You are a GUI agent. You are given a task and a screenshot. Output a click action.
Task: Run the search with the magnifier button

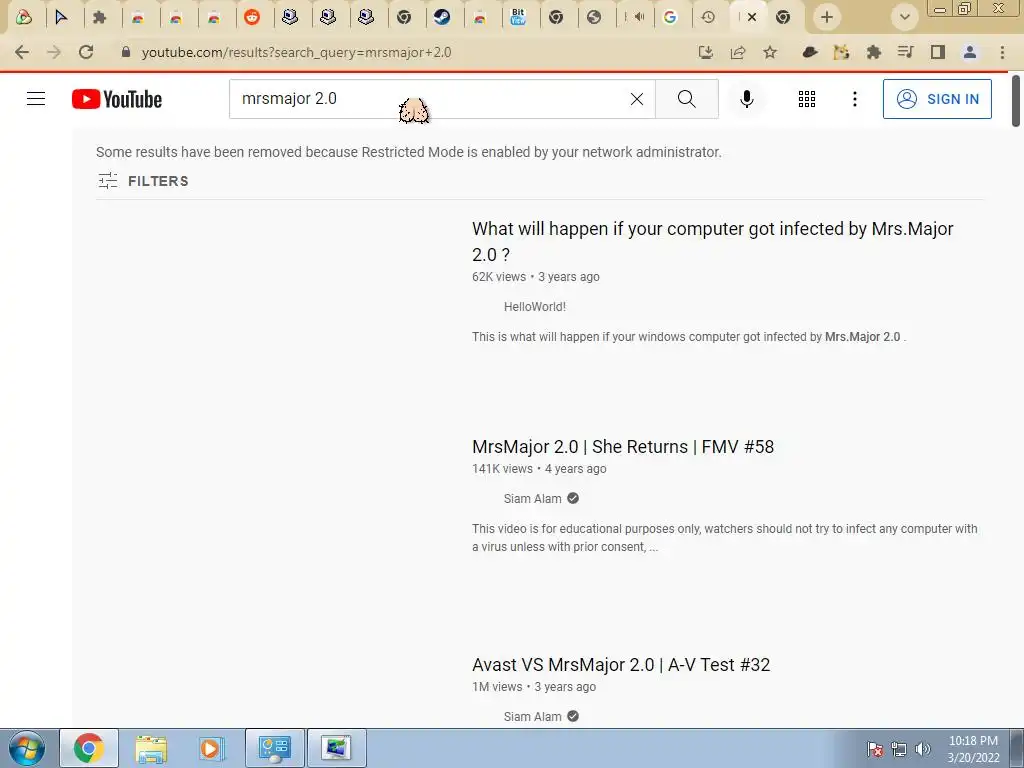686,99
